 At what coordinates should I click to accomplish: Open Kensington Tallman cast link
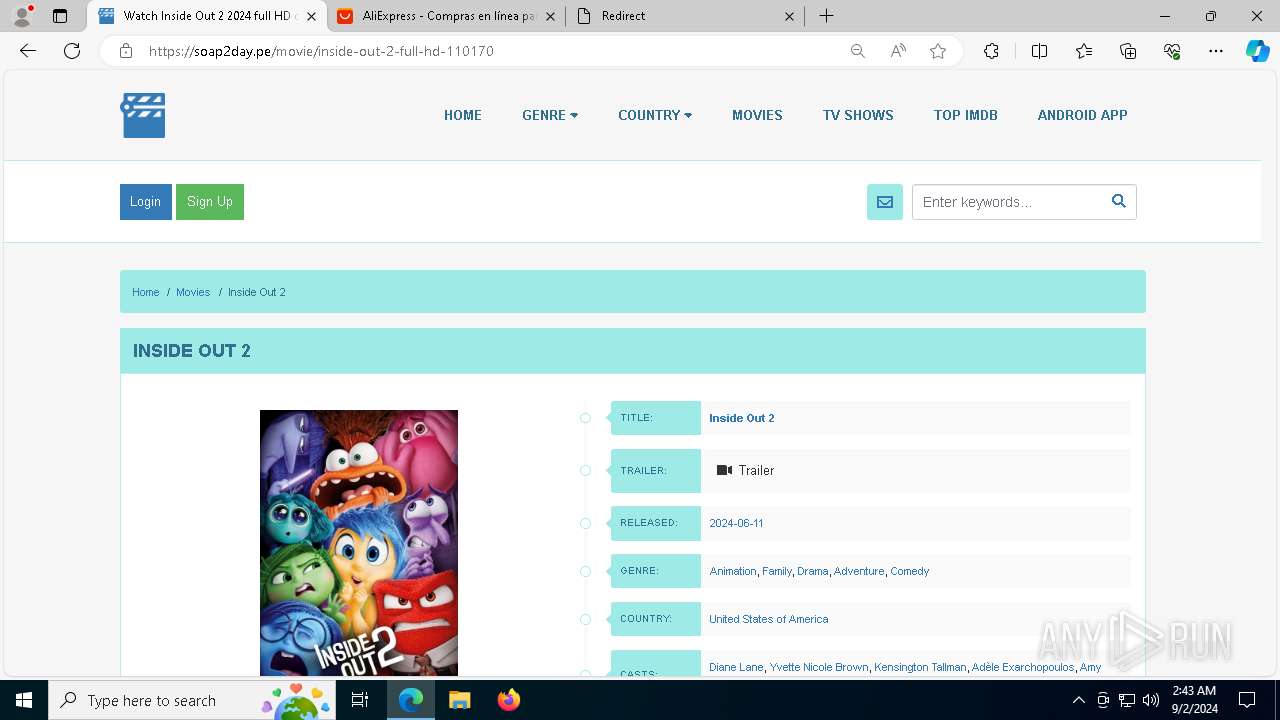(921, 667)
